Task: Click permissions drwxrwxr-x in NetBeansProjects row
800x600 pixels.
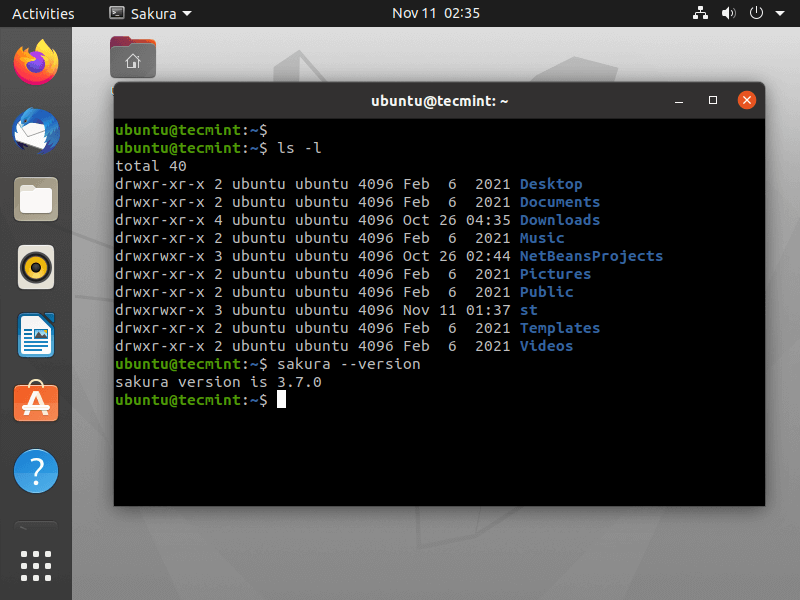Action: [160, 256]
